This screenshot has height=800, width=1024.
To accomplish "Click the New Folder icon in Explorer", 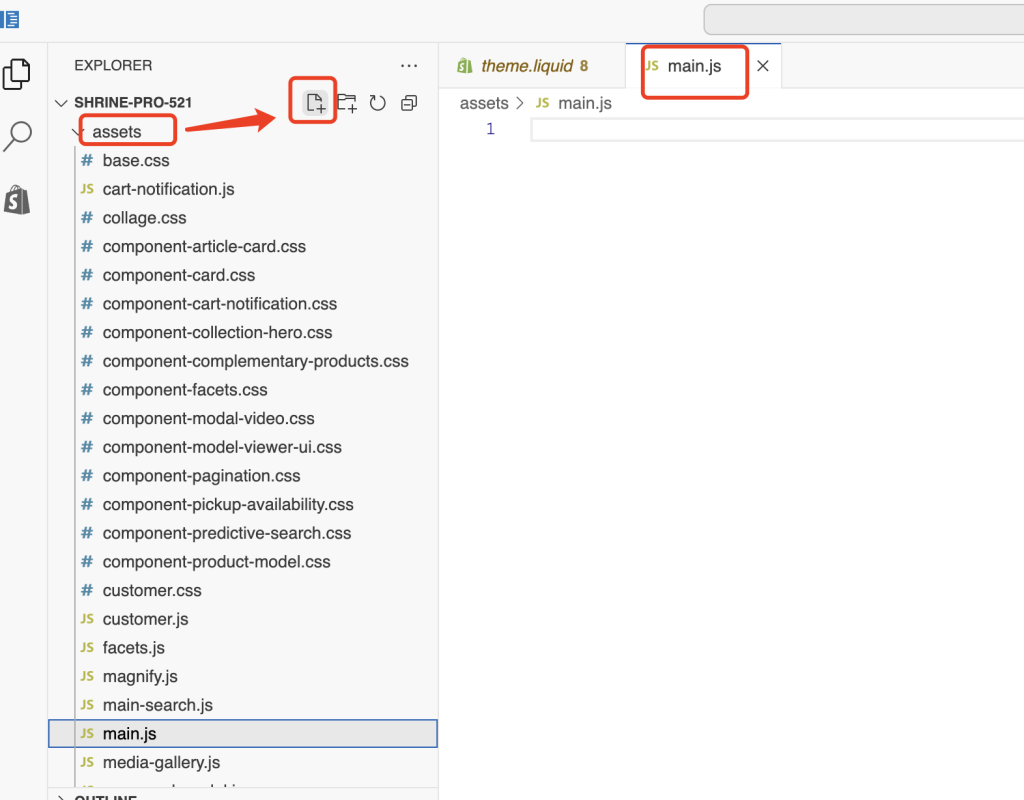I will coord(347,102).
